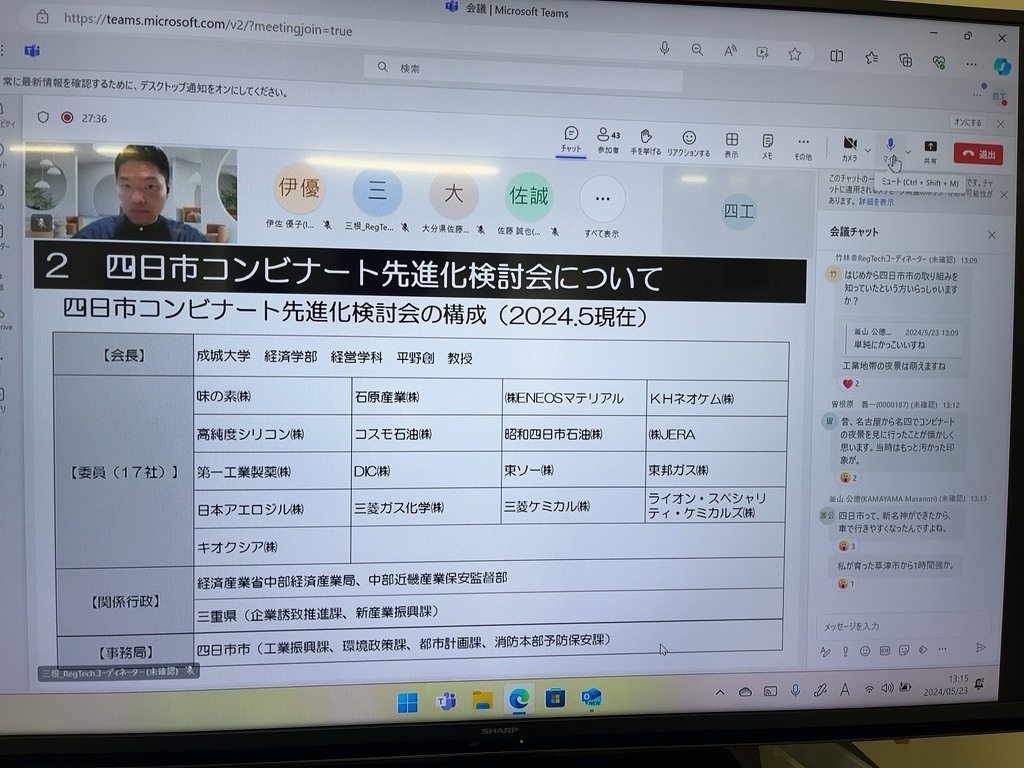Open the メモ meeting notes
The width and height of the screenshot is (1024, 768).
(767, 146)
